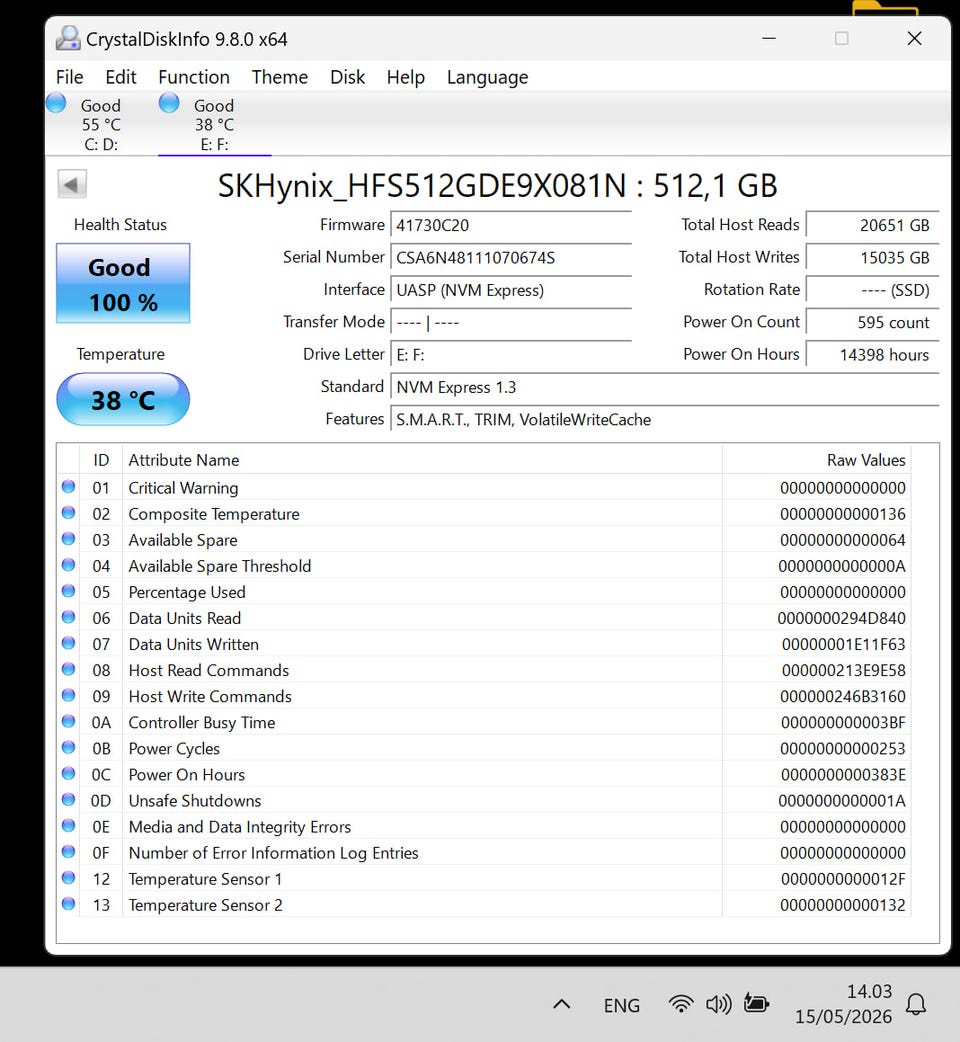960x1042 pixels.
Task: Click the status dot for Data Units Written
Action: click(68, 643)
